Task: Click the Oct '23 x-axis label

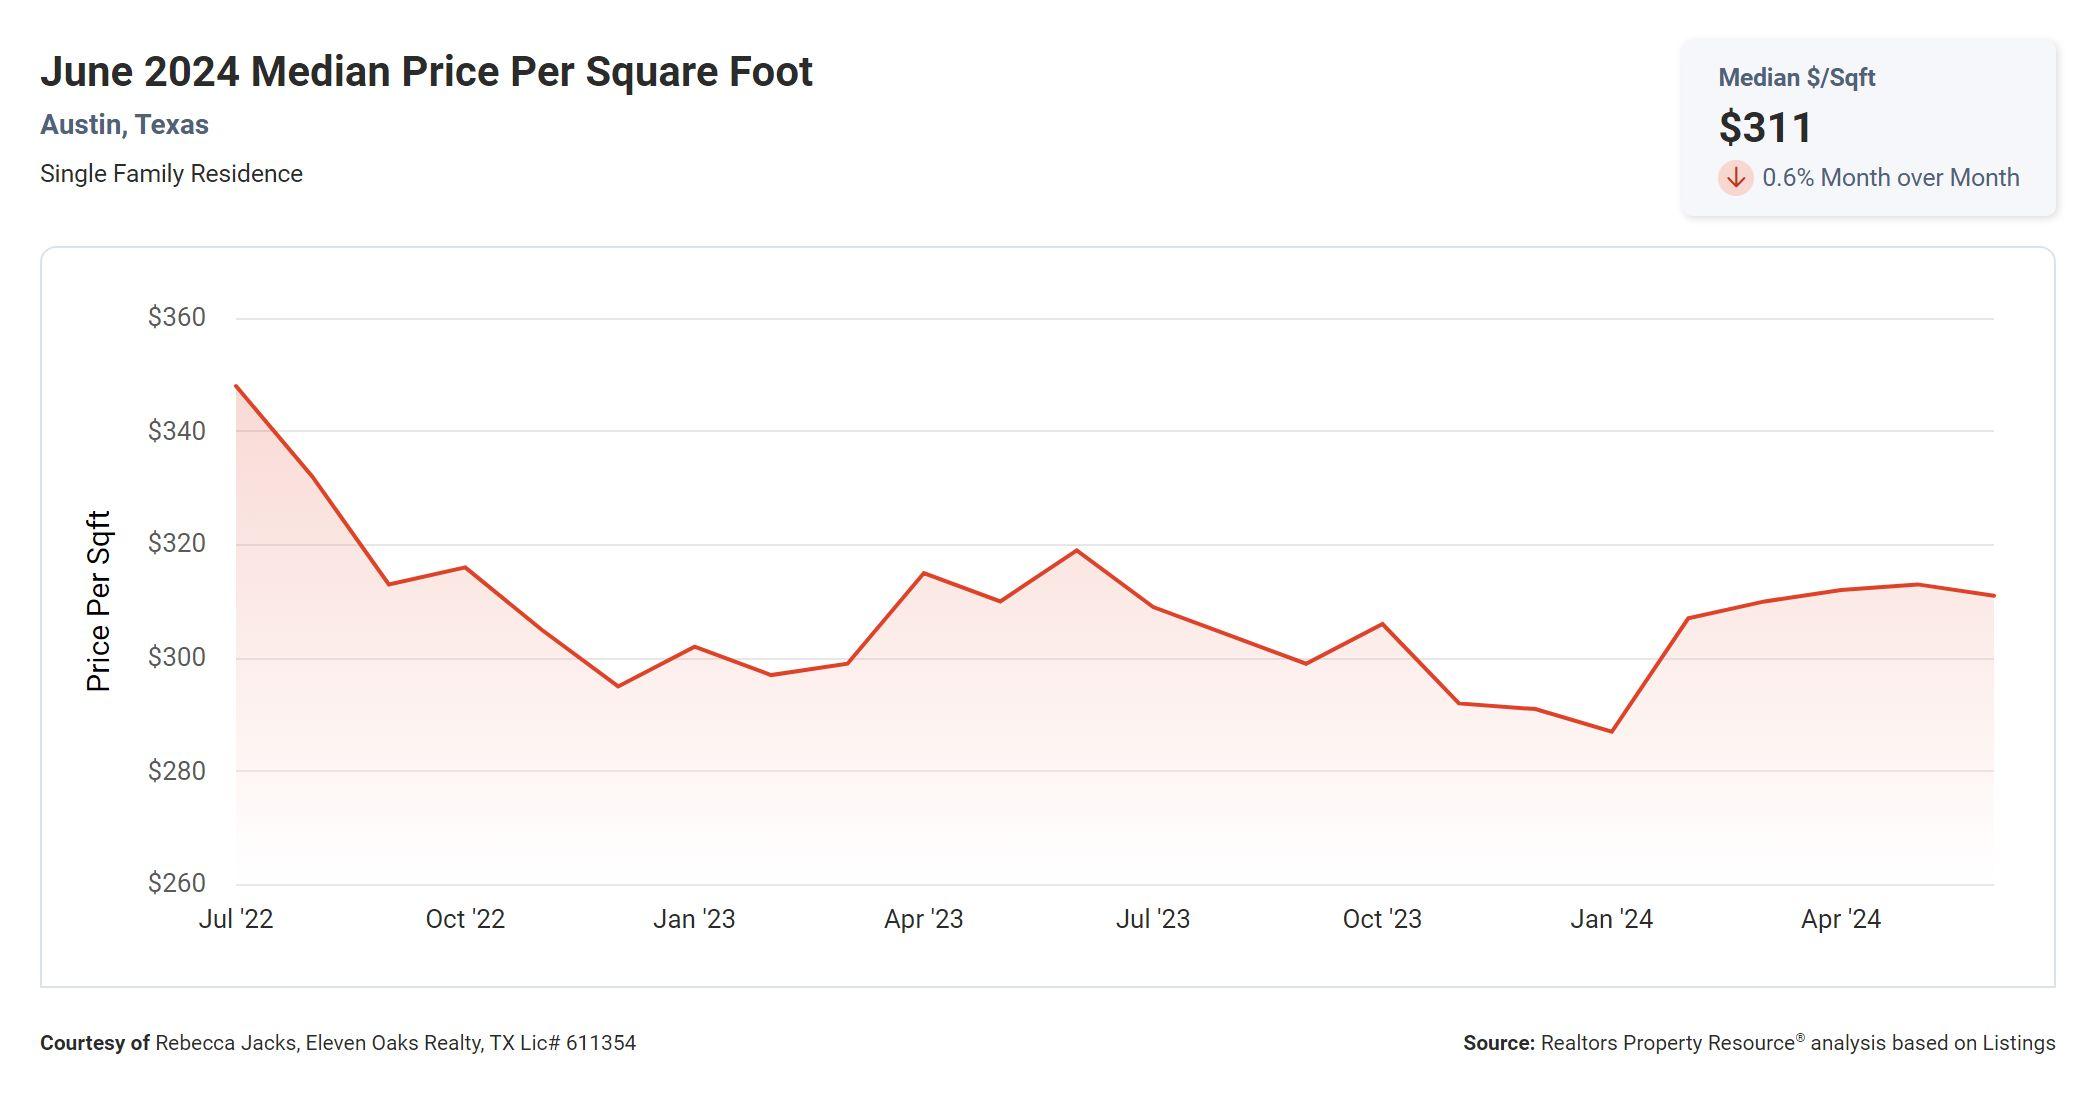Action: tap(1382, 919)
